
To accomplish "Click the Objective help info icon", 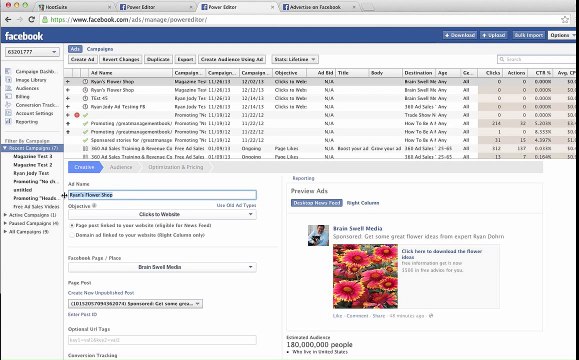I will [x=94, y=206].
